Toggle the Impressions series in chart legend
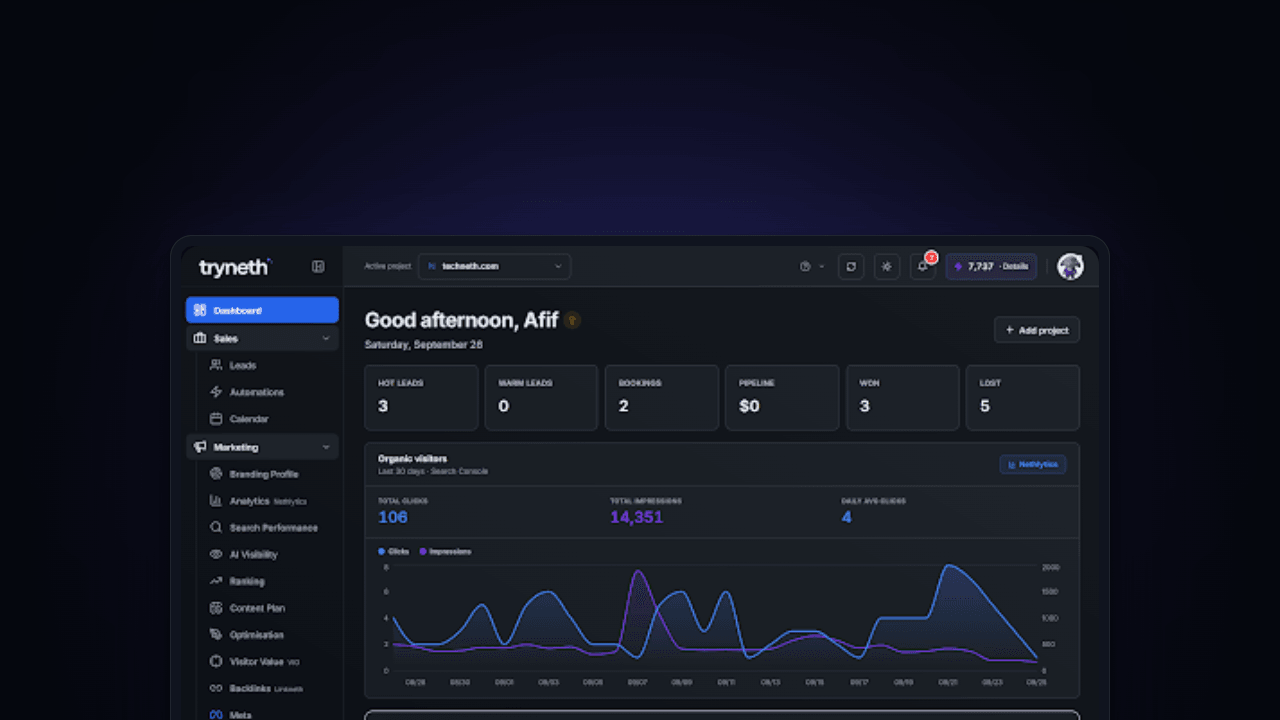 446,551
